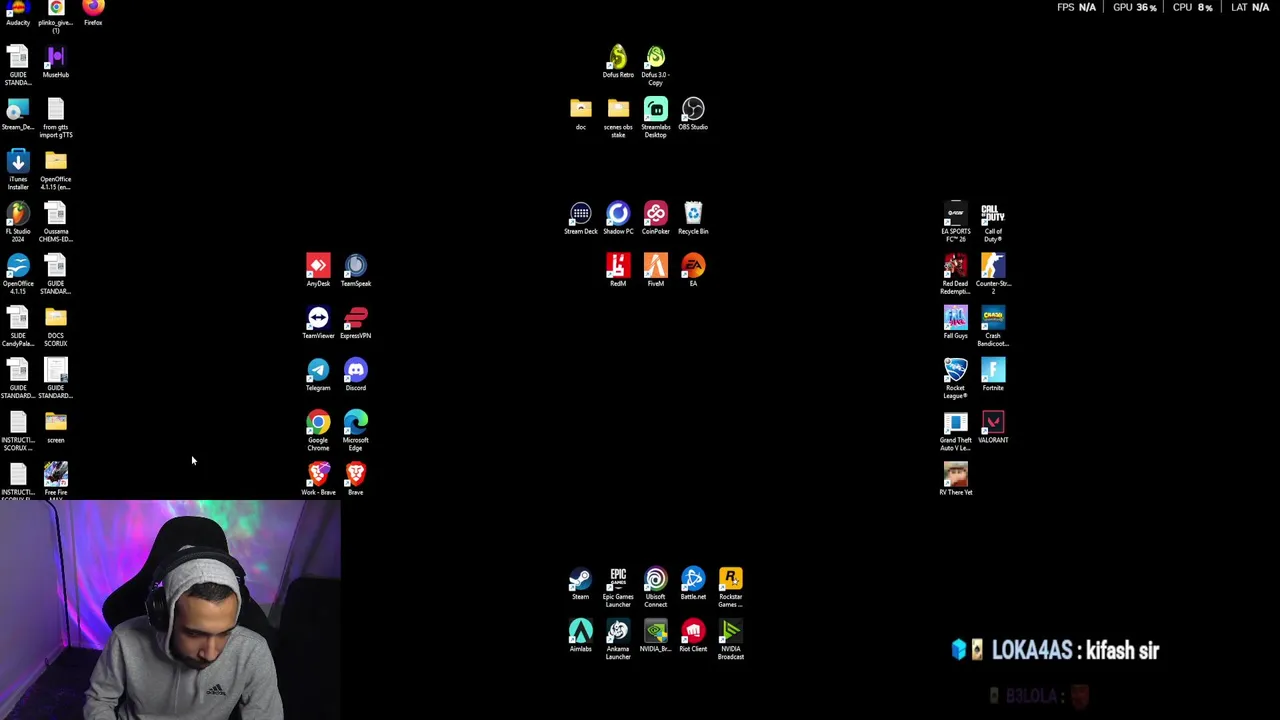Screen dimensions: 1280x720
Task: Open the Crash Bandicoot game icon
Action: [993, 326]
